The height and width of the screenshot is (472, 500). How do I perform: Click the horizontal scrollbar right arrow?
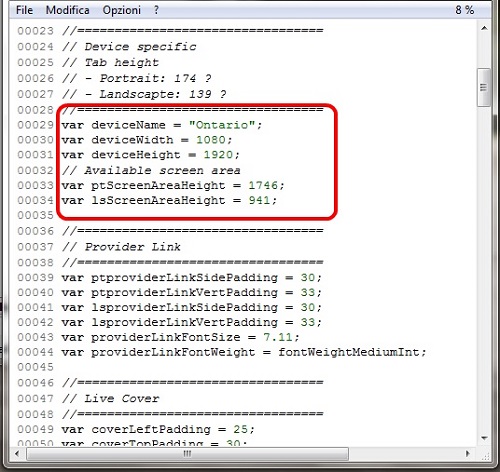pos(468,454)
